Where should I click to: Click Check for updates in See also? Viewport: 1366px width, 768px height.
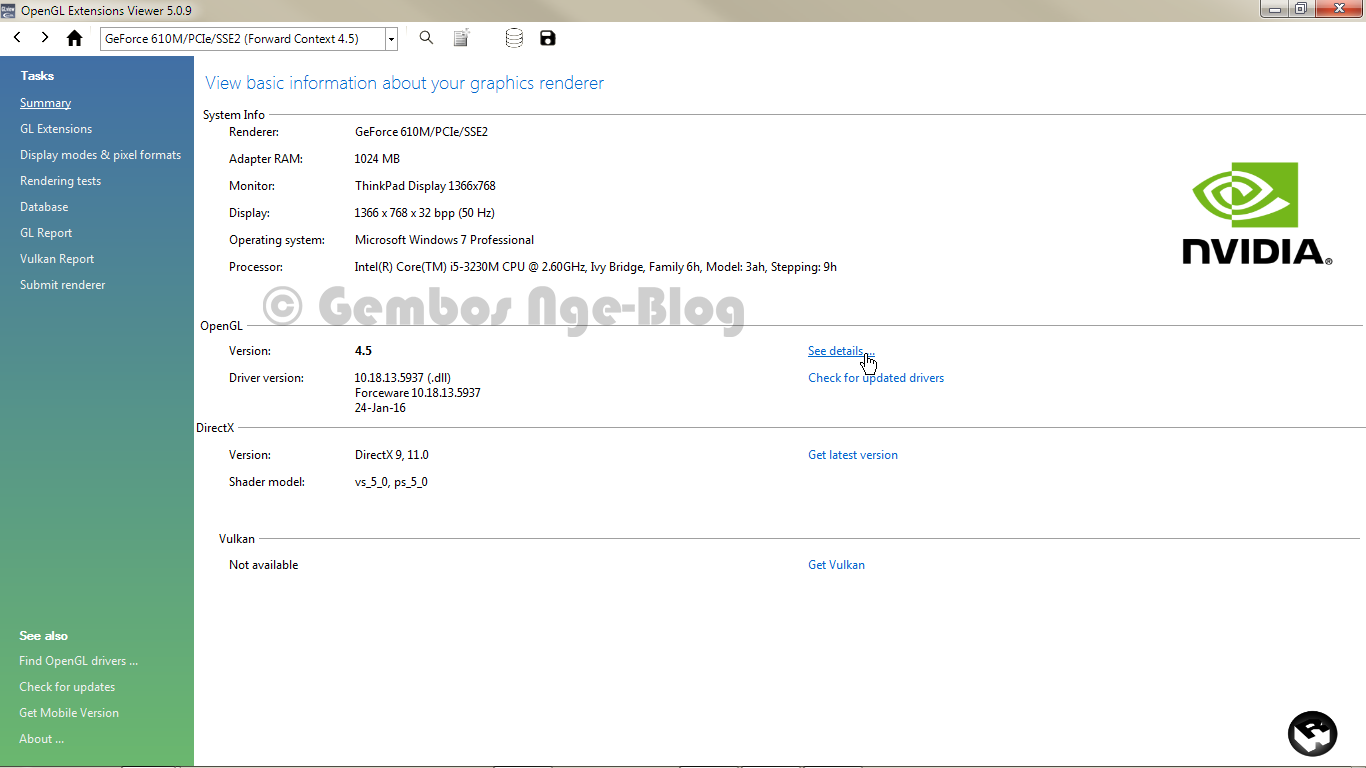[67, 687]
